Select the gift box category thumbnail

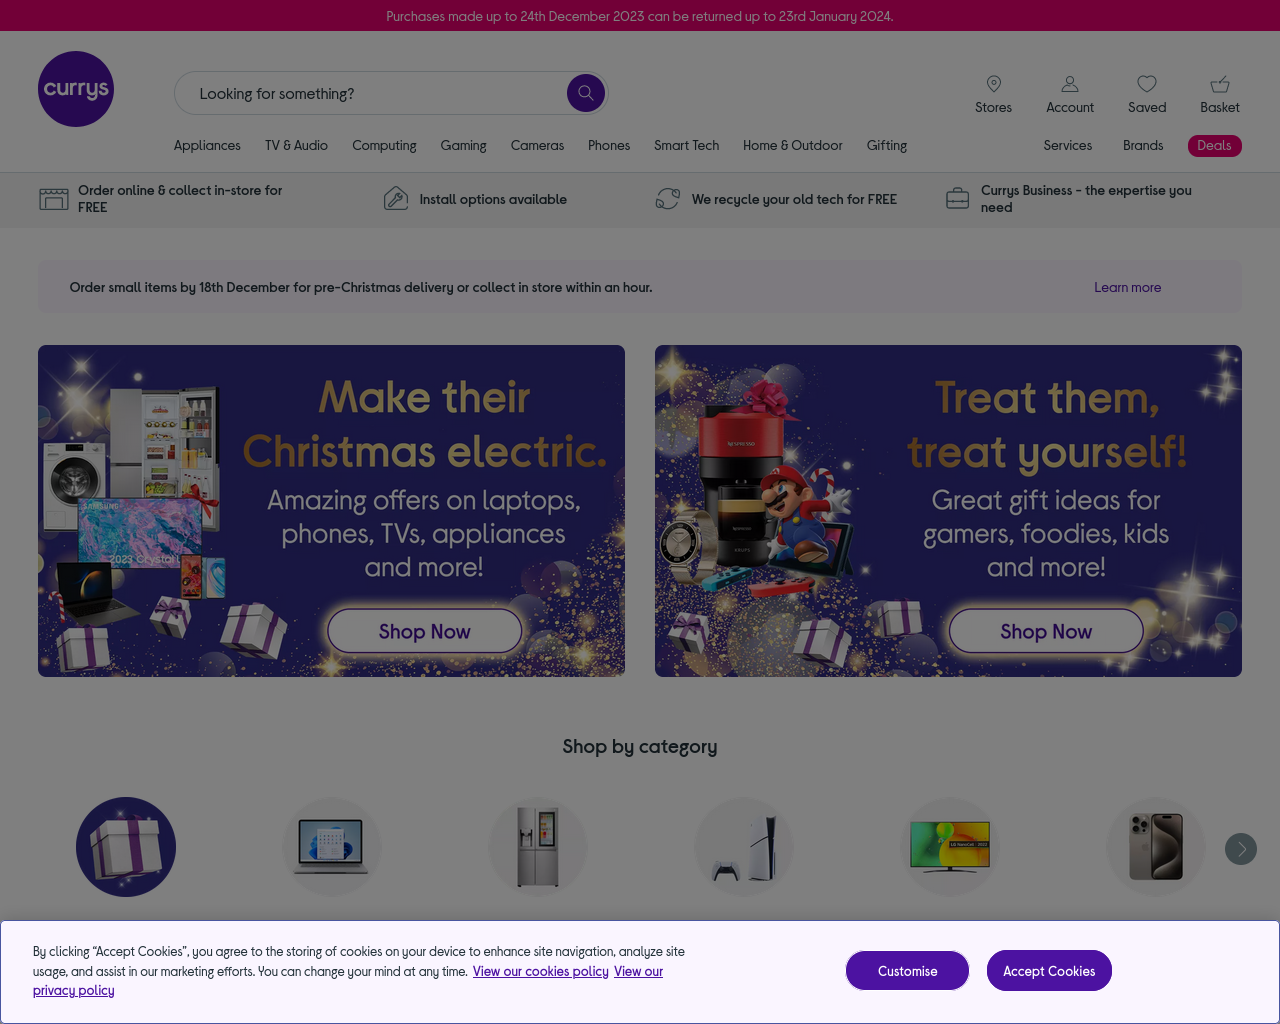click(x=126, y=847)
